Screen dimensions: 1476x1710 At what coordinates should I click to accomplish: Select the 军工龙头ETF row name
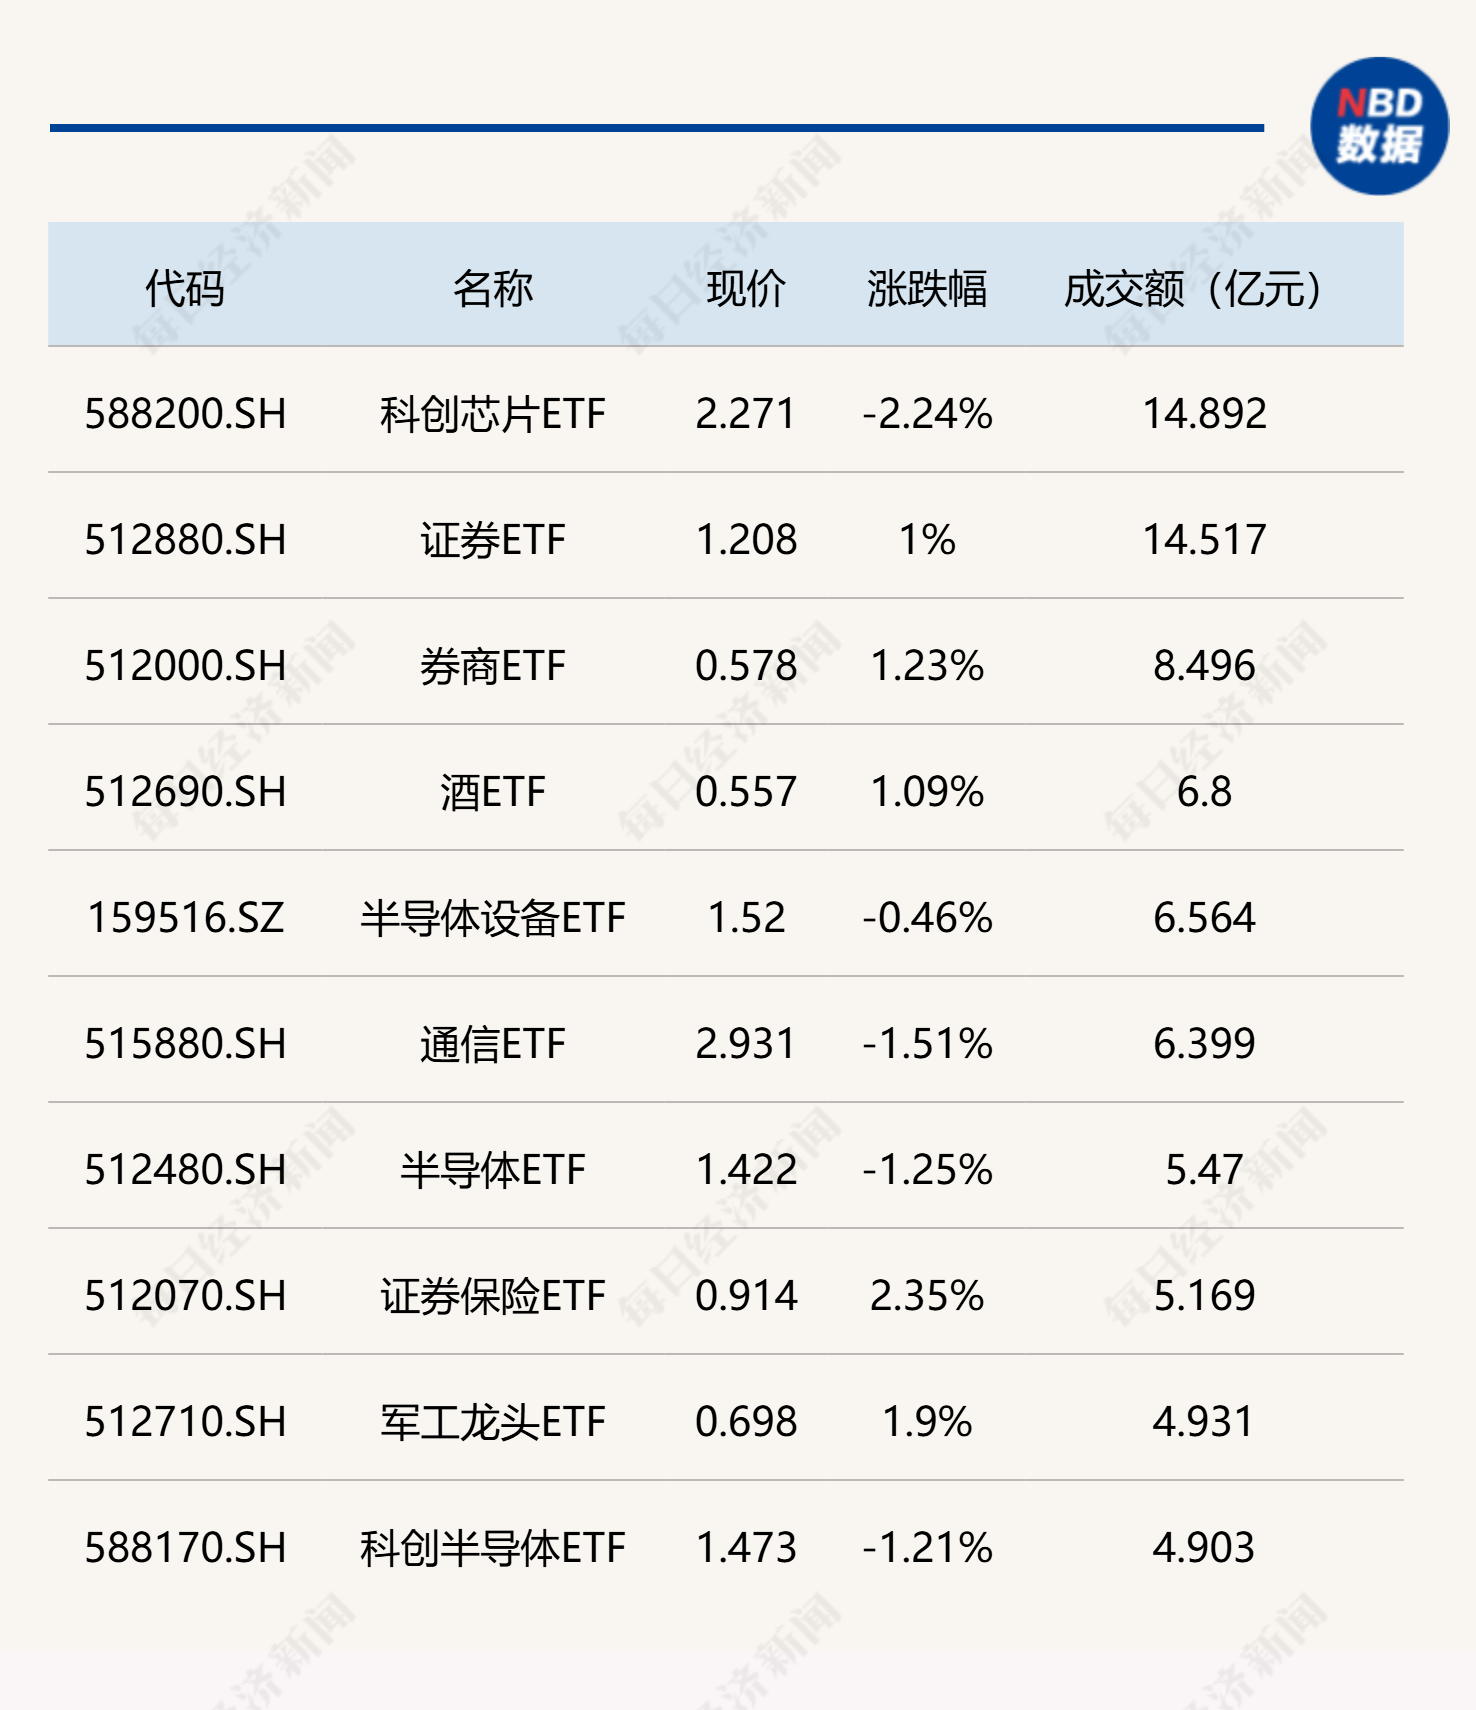tap(492, 1422)
